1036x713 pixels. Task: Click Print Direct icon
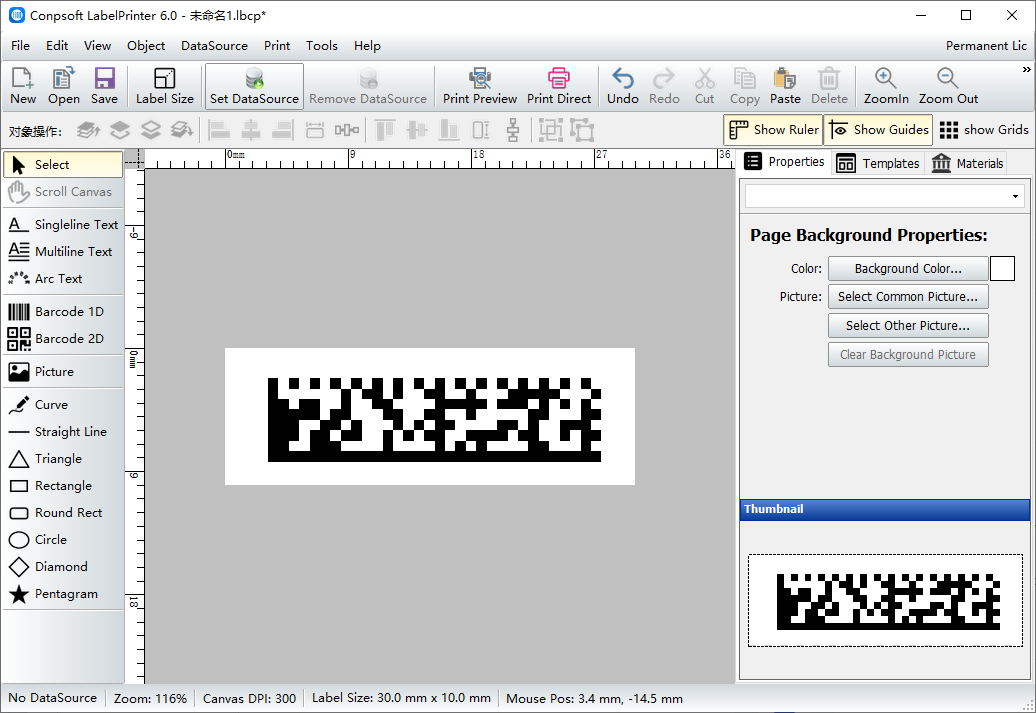click(559, 86)
